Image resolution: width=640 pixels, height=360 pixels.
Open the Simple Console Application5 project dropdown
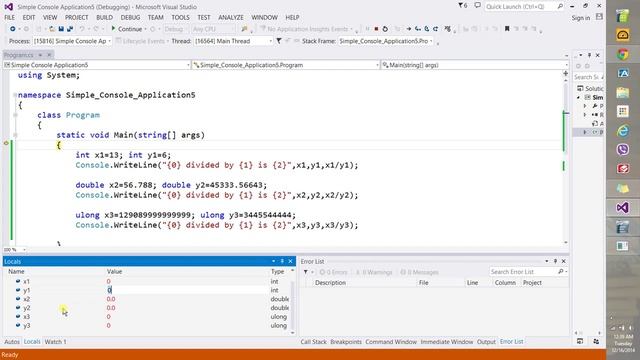[97, 65]
